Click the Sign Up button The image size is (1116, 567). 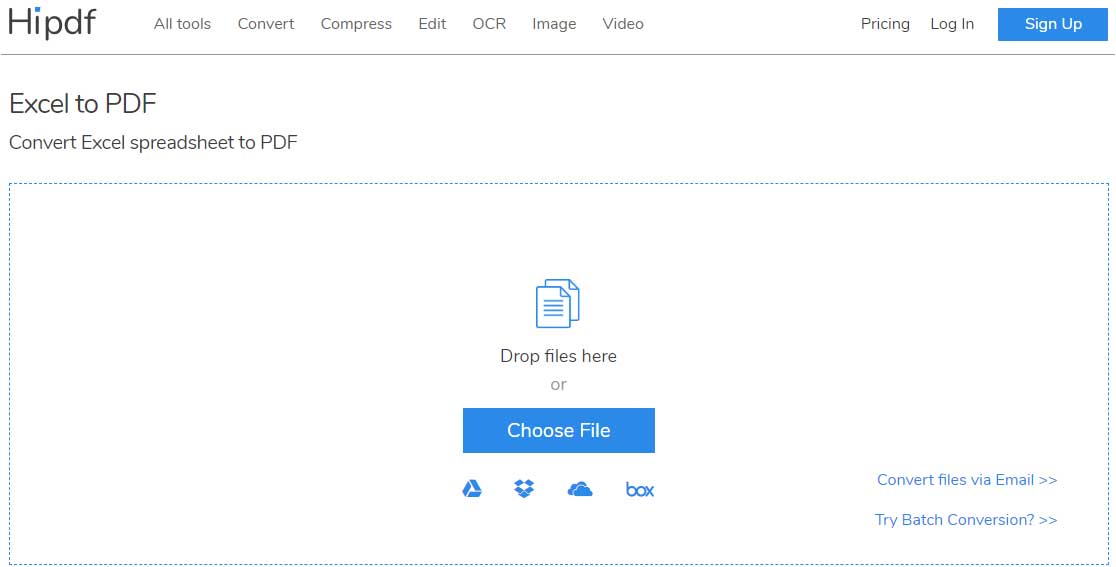click(x=1053, y=24)
